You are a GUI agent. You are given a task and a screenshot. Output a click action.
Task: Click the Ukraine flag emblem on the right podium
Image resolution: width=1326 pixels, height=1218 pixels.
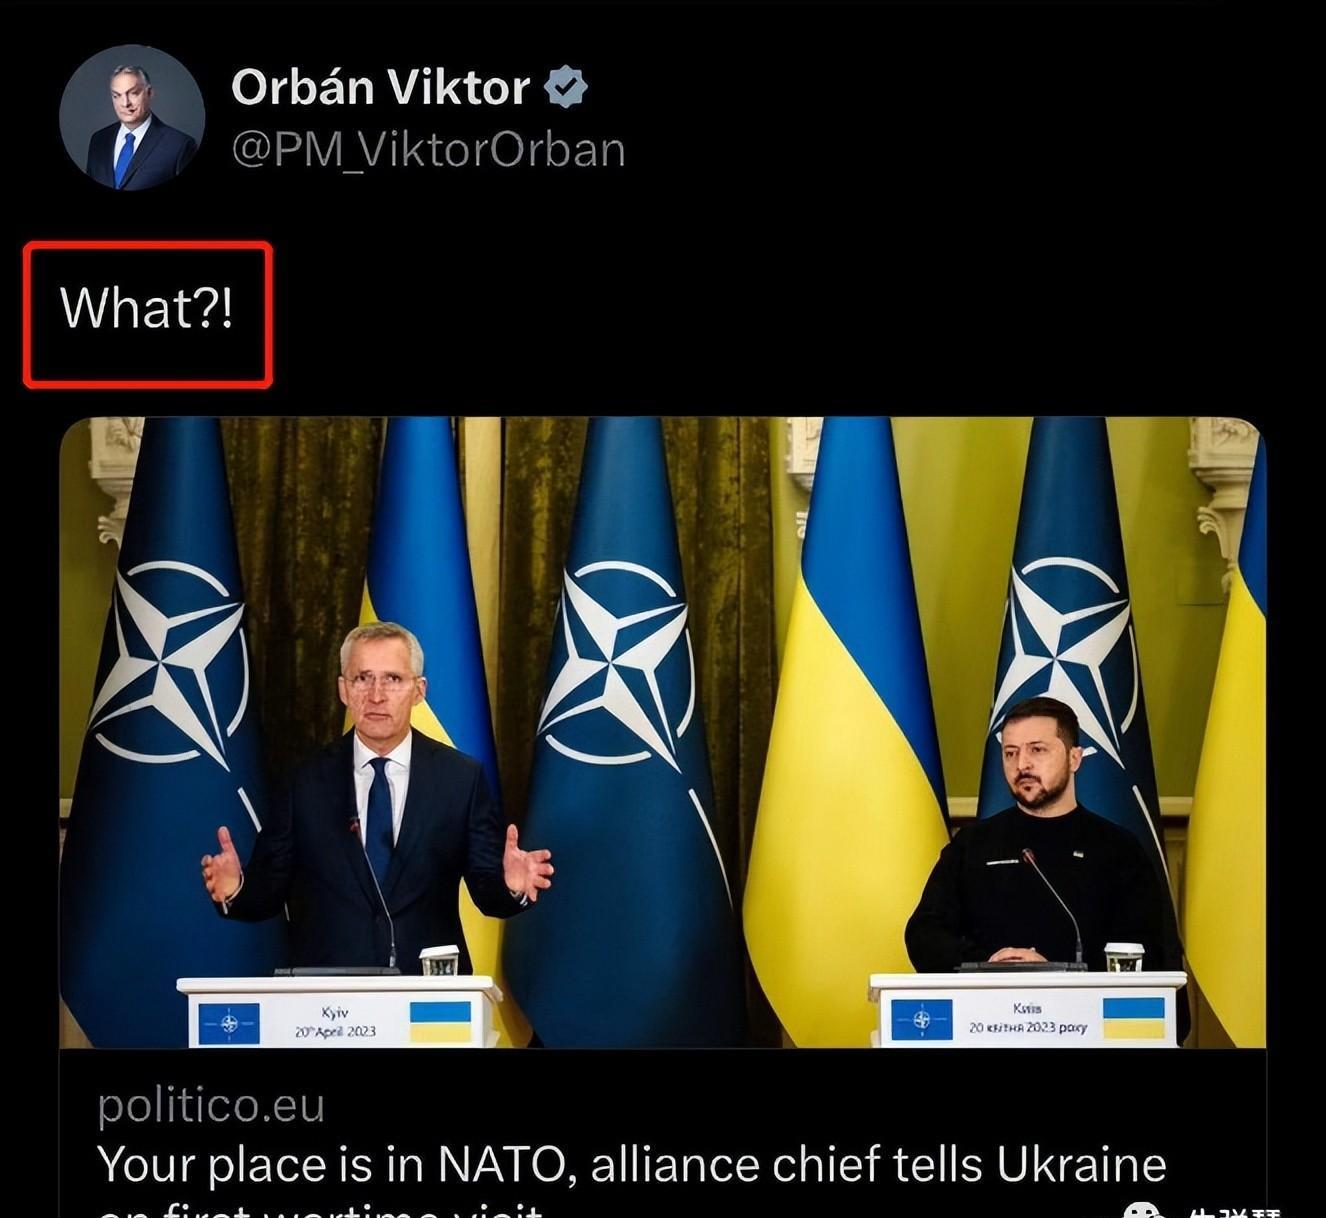[1134, 1017]
